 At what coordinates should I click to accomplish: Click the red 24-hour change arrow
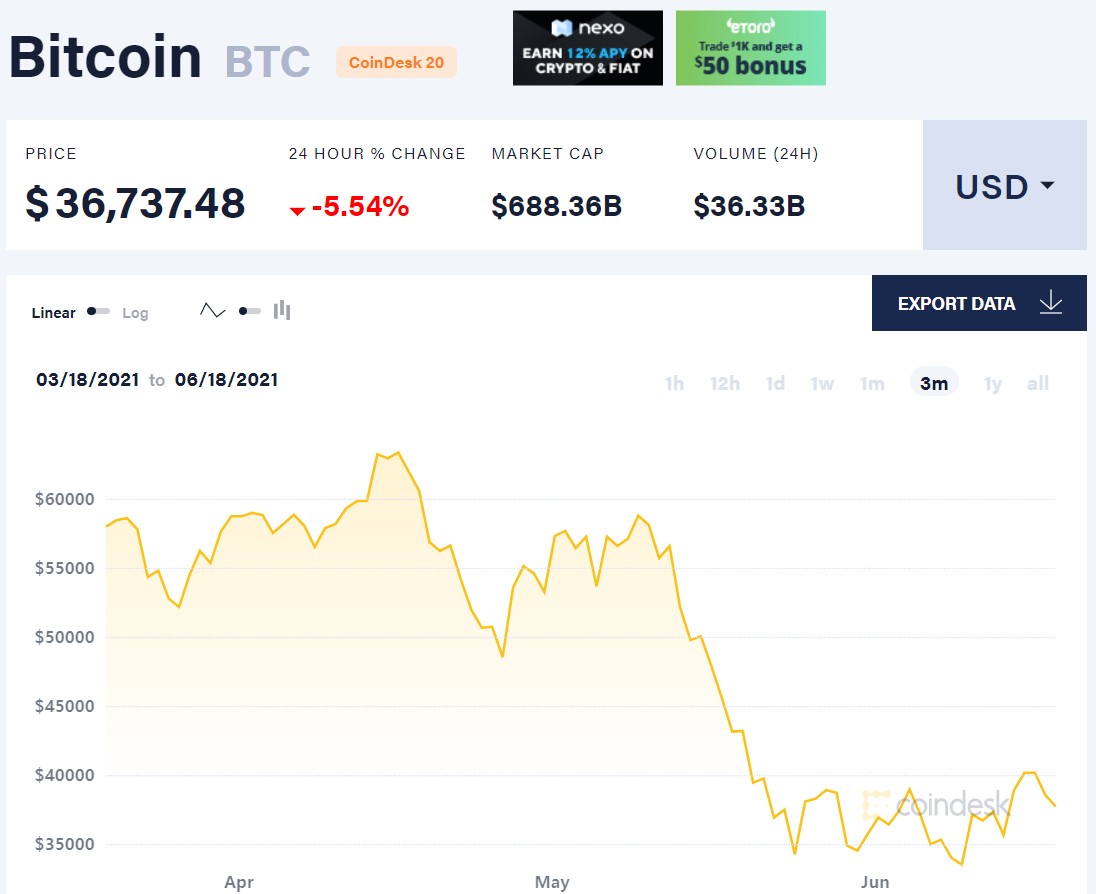click(297, 210)
